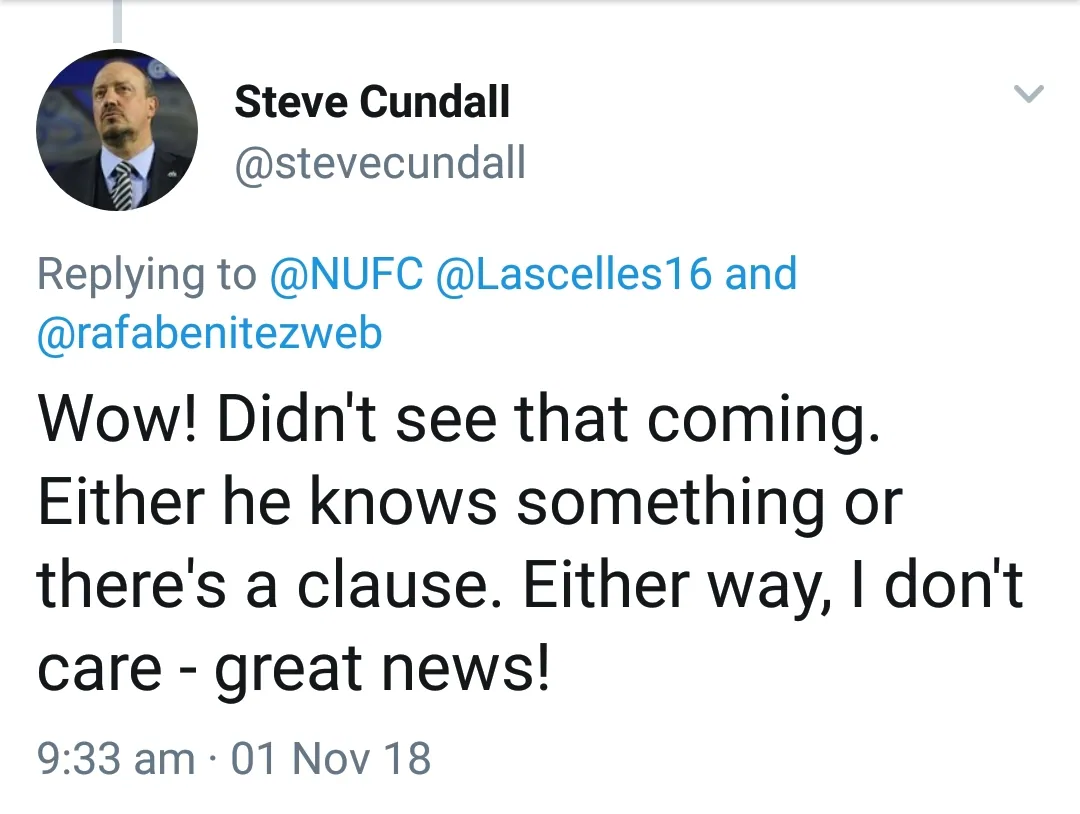Click the 'Replying to' label
The image size is (1080, 814).
click(x=146, y=274)
